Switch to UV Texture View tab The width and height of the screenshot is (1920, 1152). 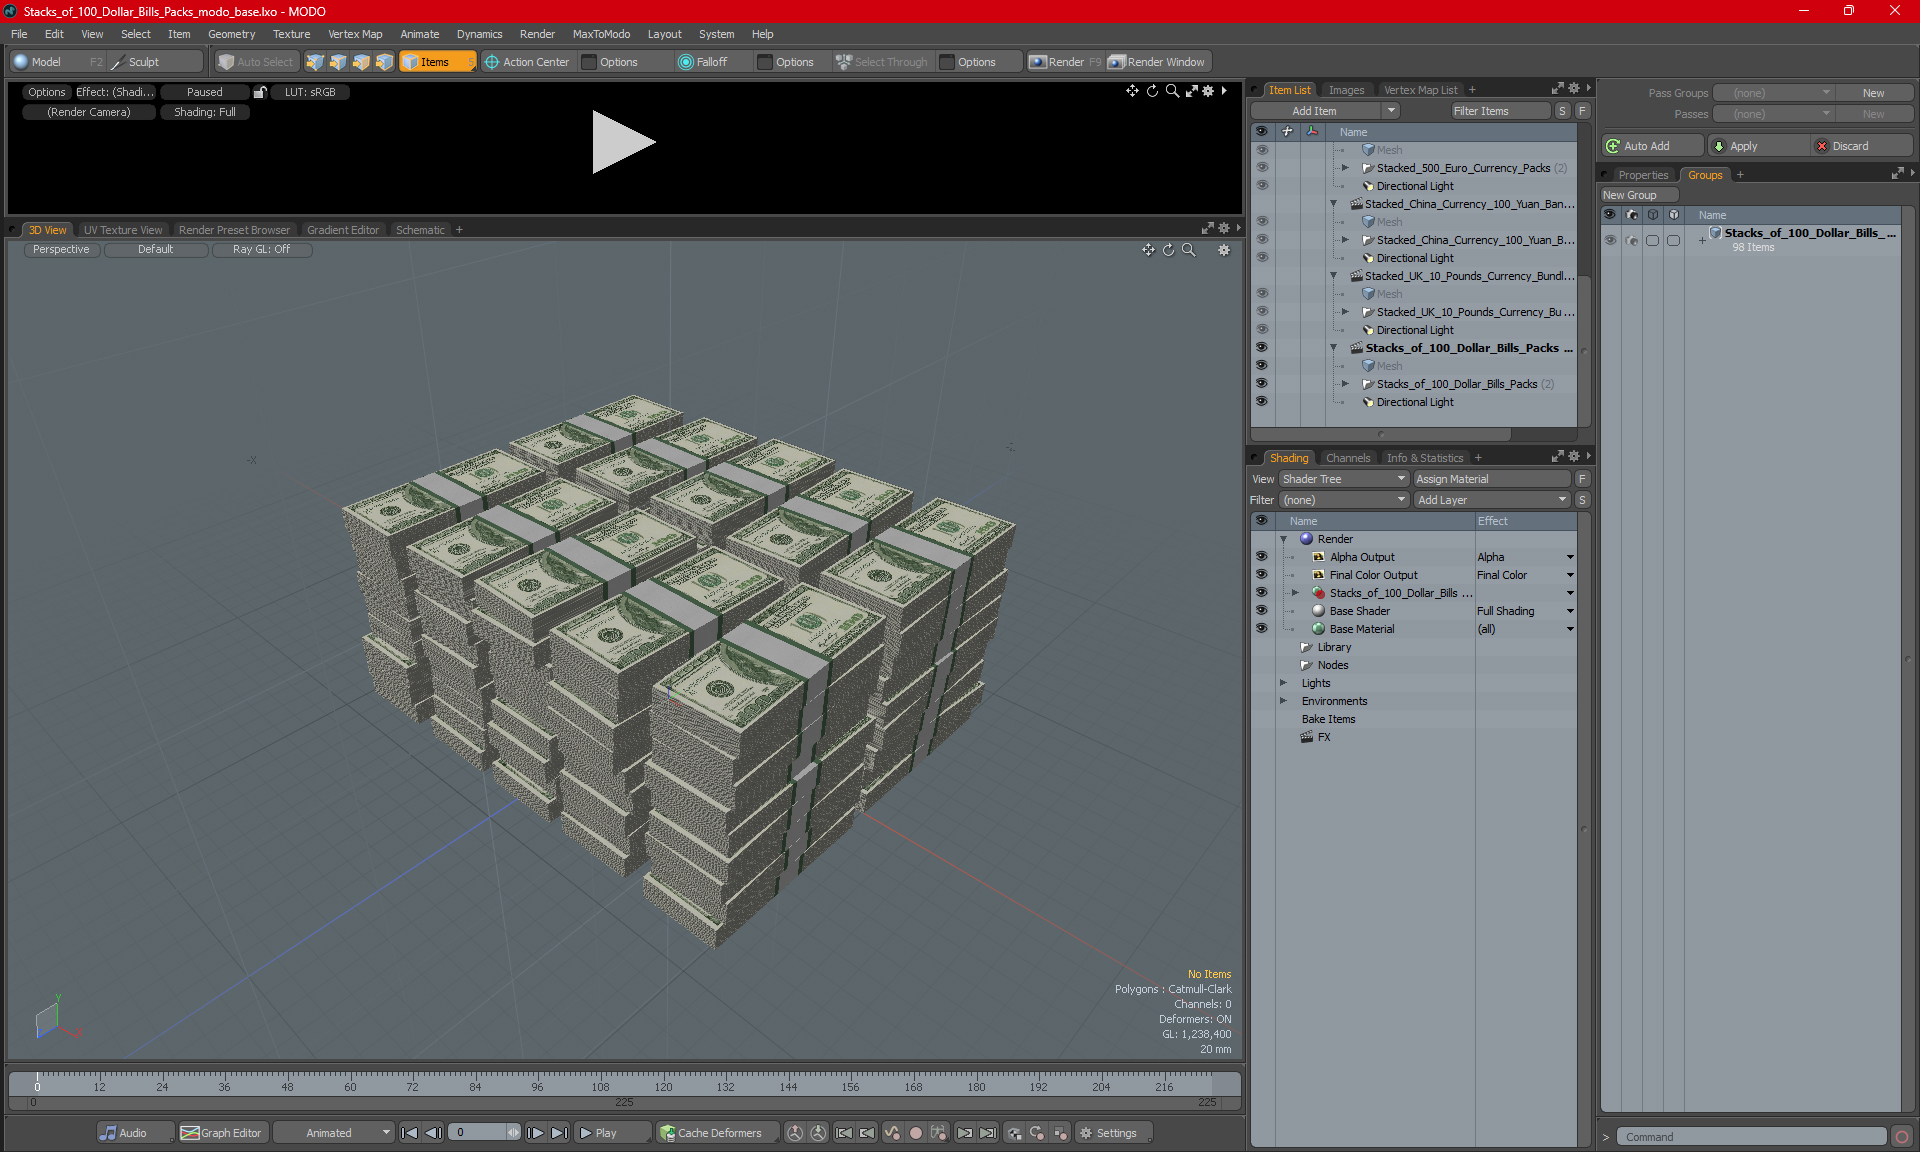tap(123, 230)
